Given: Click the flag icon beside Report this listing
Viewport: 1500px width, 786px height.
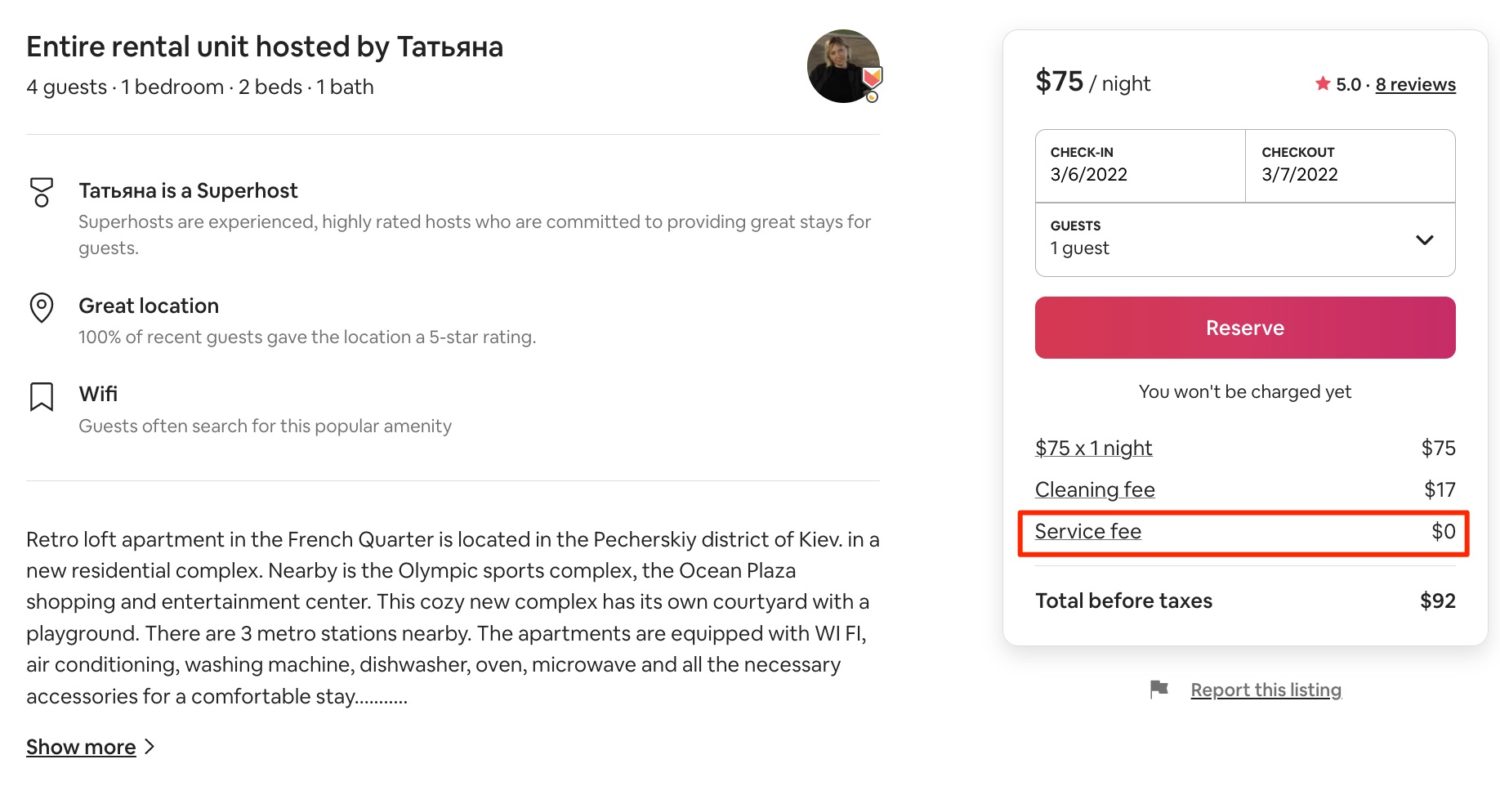Looking at the screenshot, I should [x=1159, y=689].
